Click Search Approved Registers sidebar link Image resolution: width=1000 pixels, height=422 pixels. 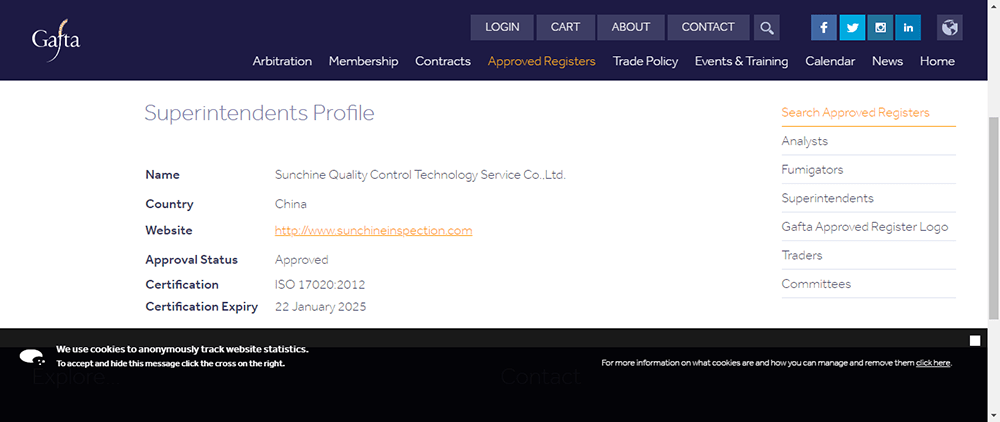click(855, 113)
